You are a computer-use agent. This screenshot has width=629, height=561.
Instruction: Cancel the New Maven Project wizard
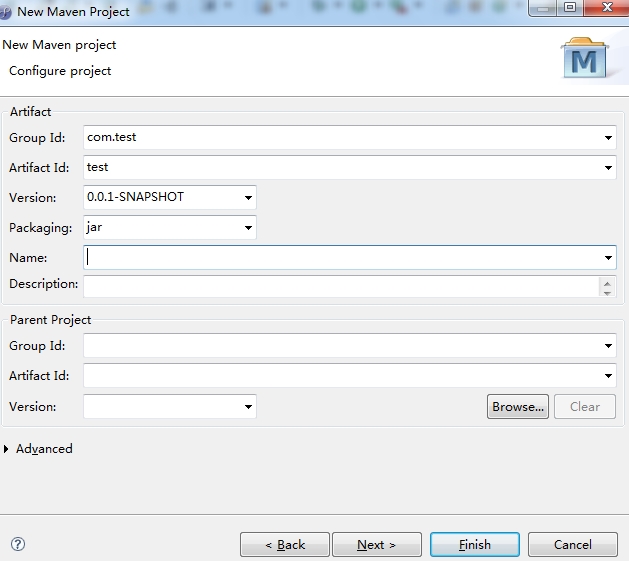point(572,545)
